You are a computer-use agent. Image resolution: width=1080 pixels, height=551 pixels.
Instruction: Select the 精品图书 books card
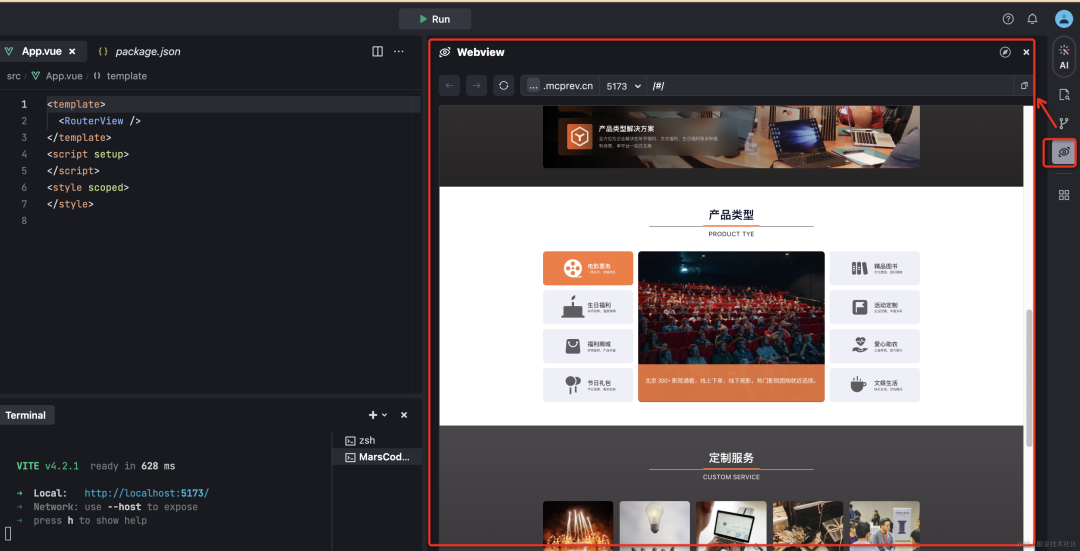(874, 268)
